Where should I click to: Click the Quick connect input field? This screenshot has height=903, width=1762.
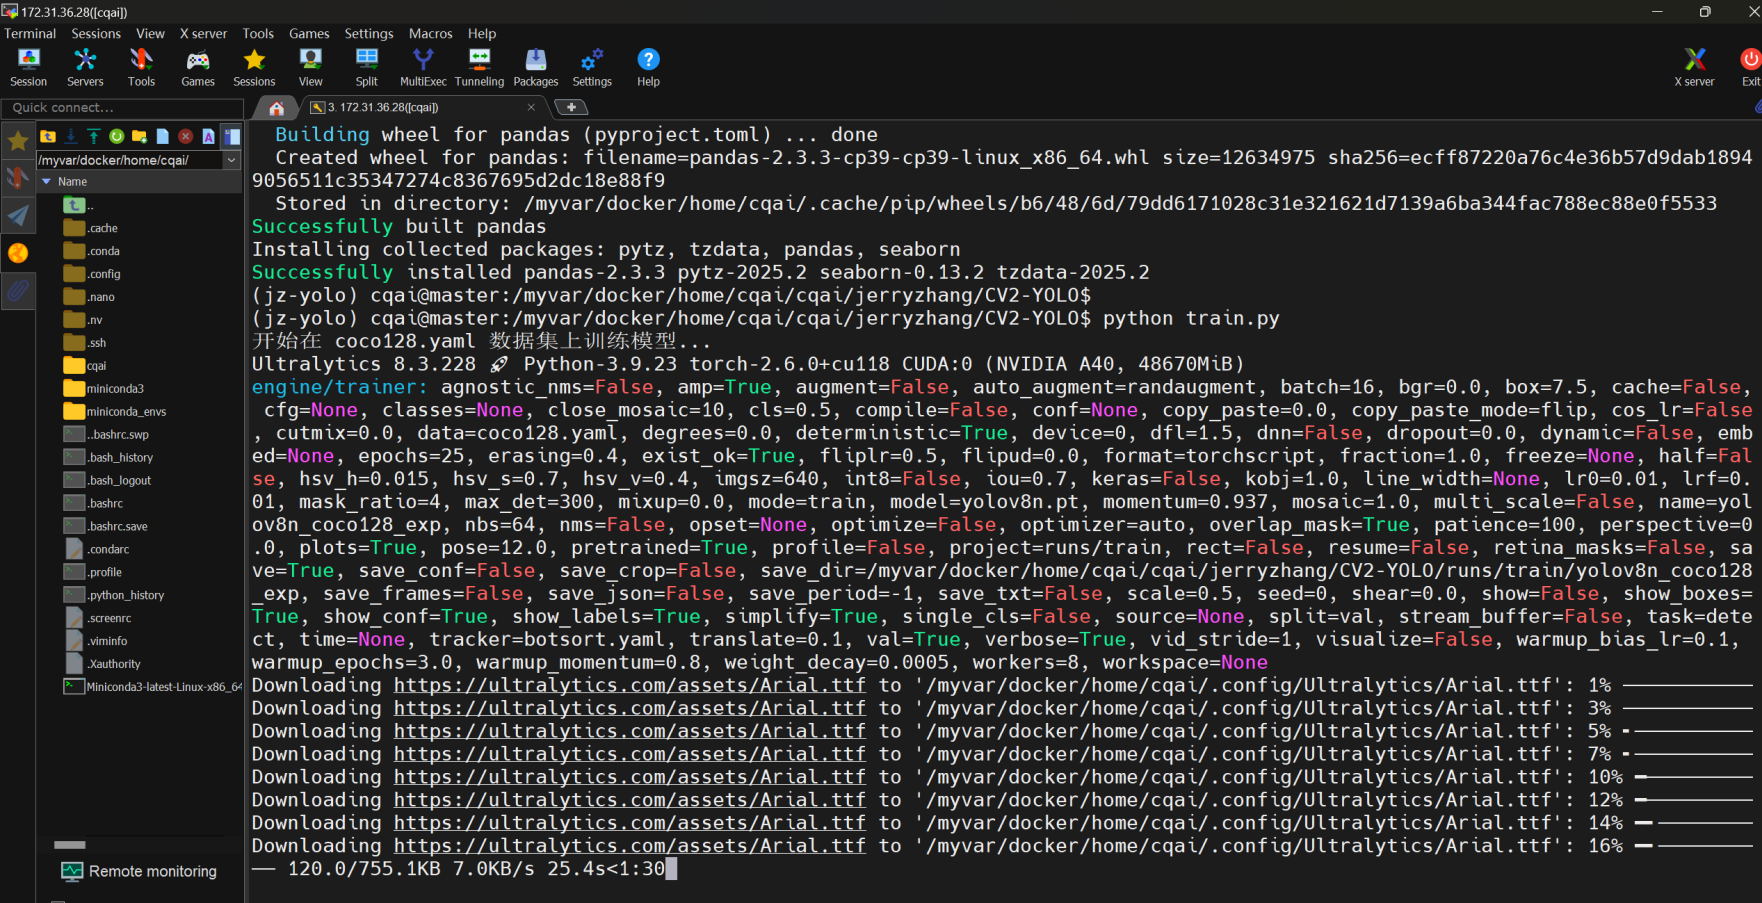(x=122, y=107)
